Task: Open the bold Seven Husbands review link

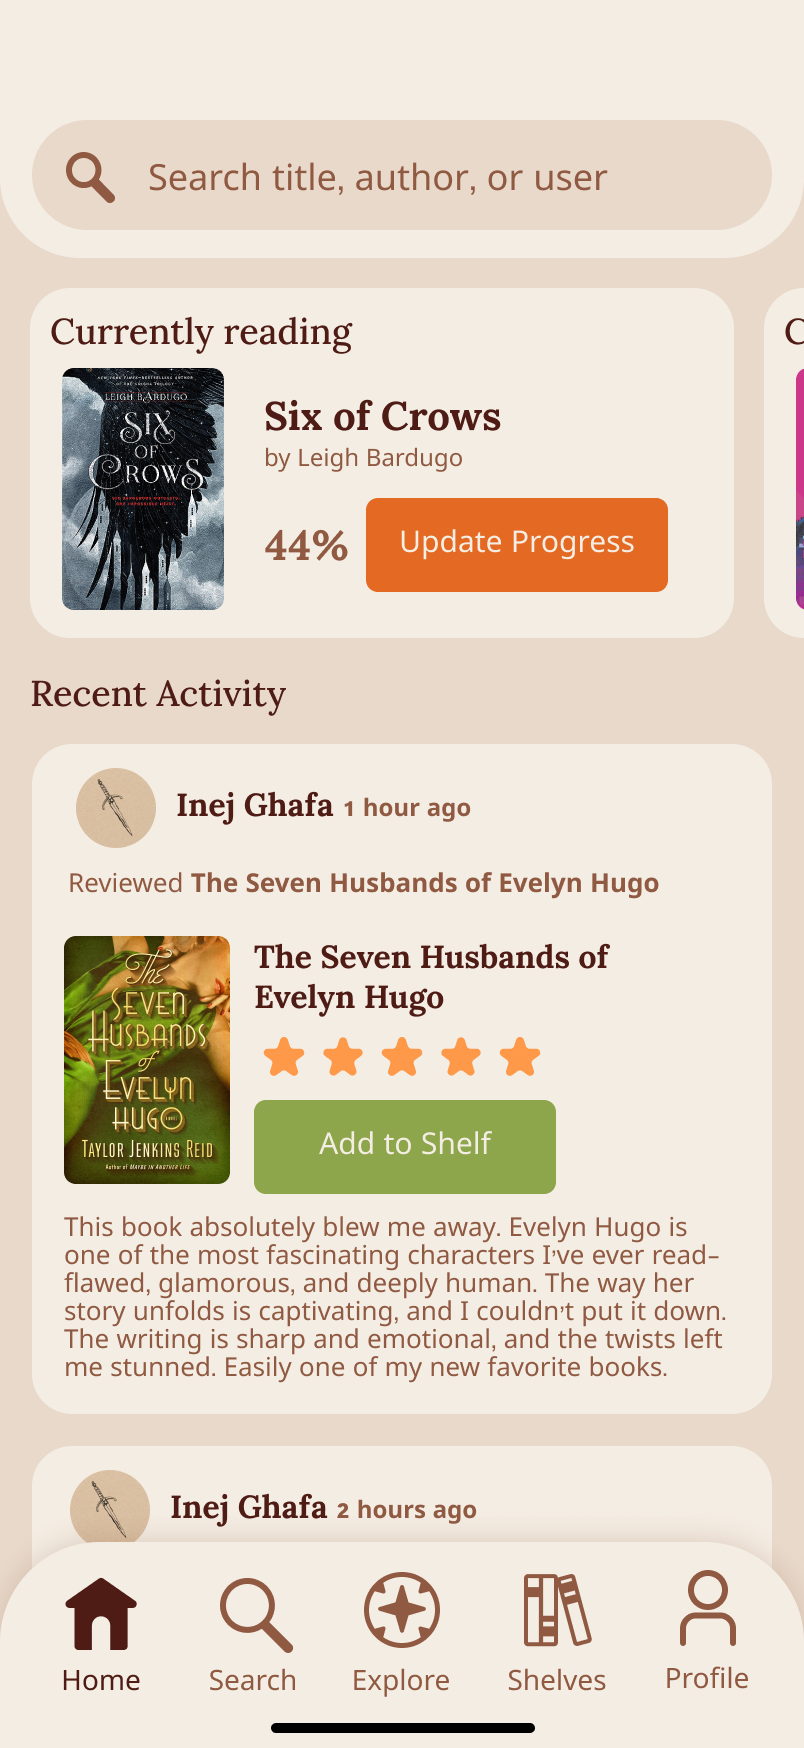Action: coord(425,883)
